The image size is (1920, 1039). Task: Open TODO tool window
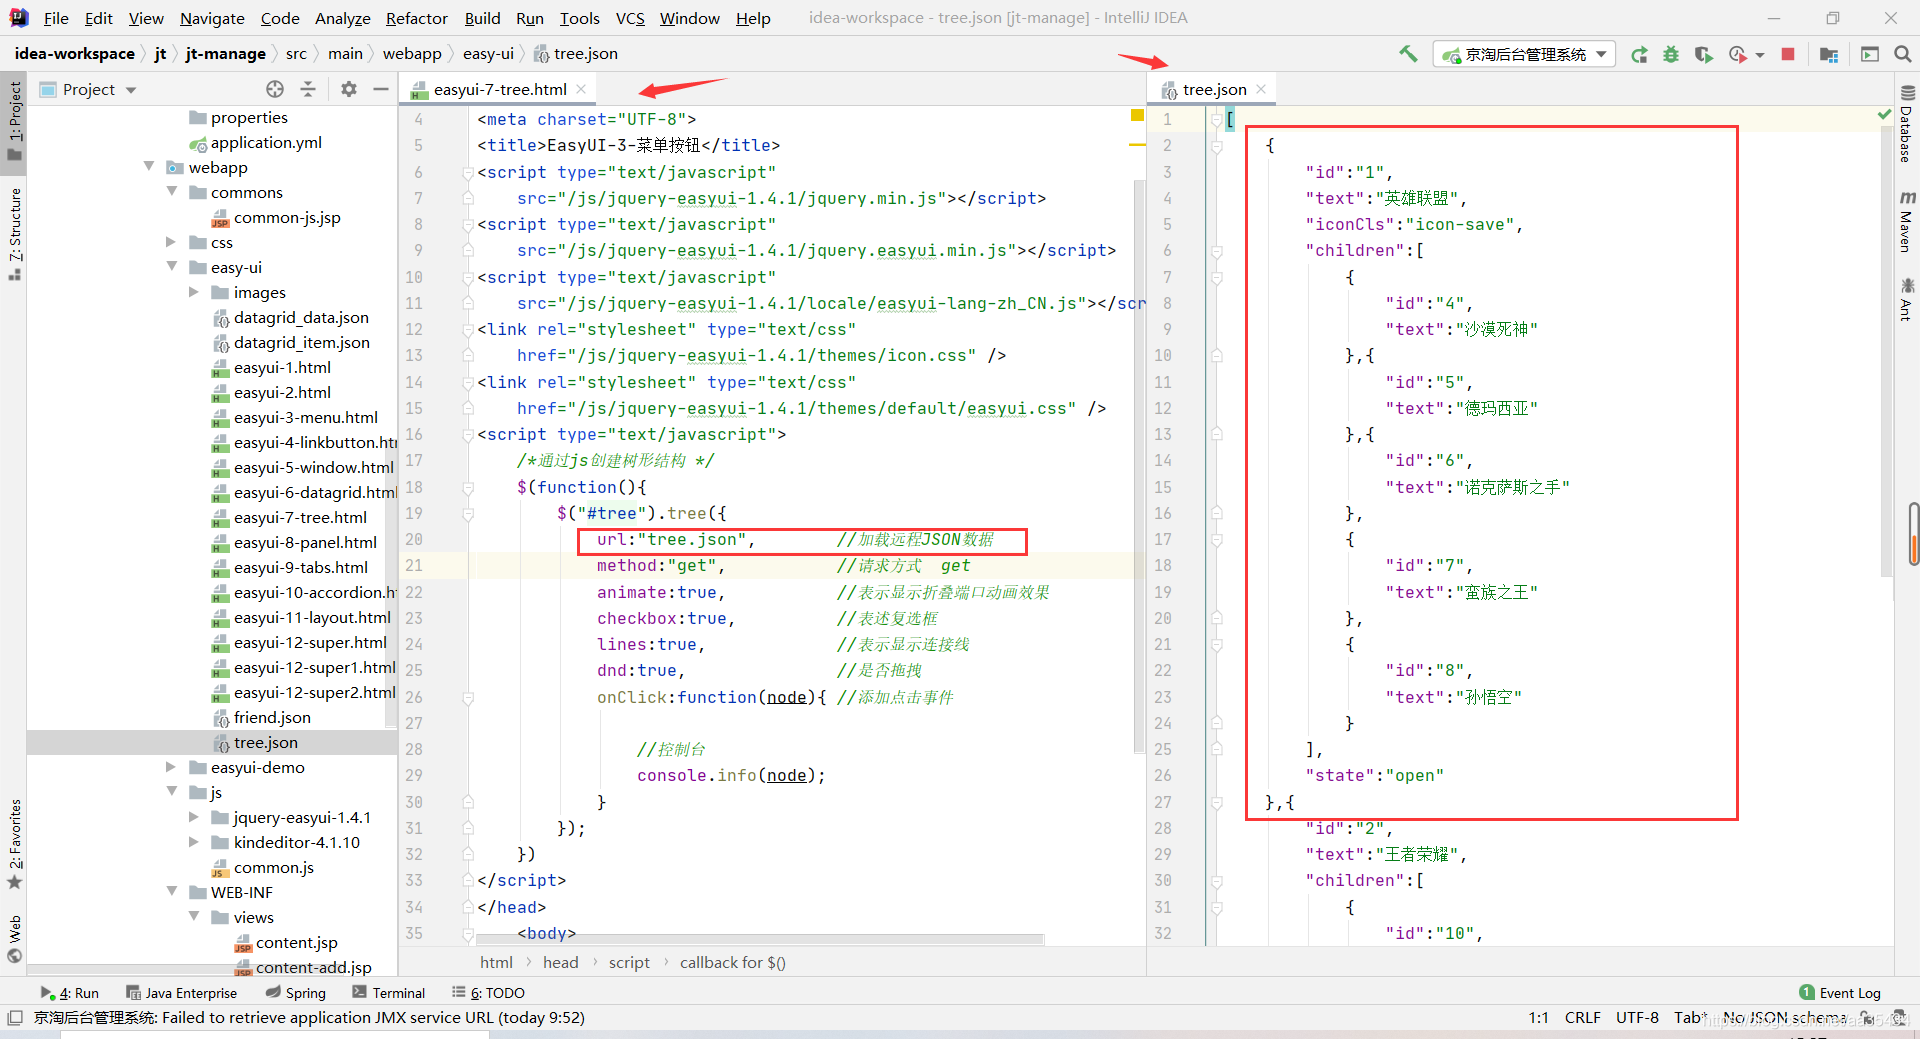pos(488,993)
